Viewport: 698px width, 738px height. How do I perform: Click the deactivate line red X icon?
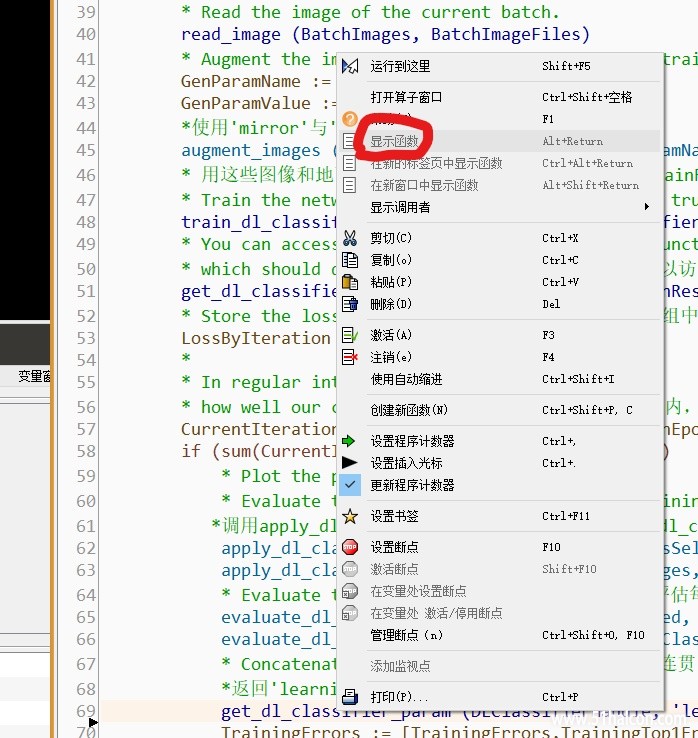point(350,357)
